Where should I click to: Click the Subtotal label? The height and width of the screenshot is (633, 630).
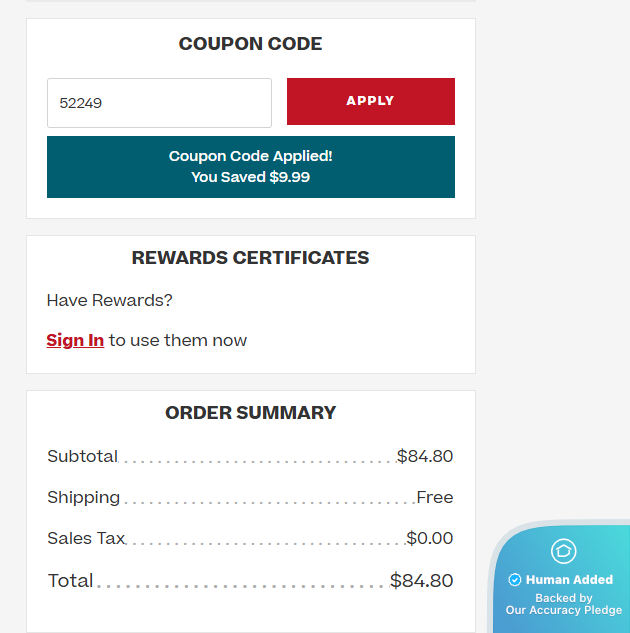(82, 456)
